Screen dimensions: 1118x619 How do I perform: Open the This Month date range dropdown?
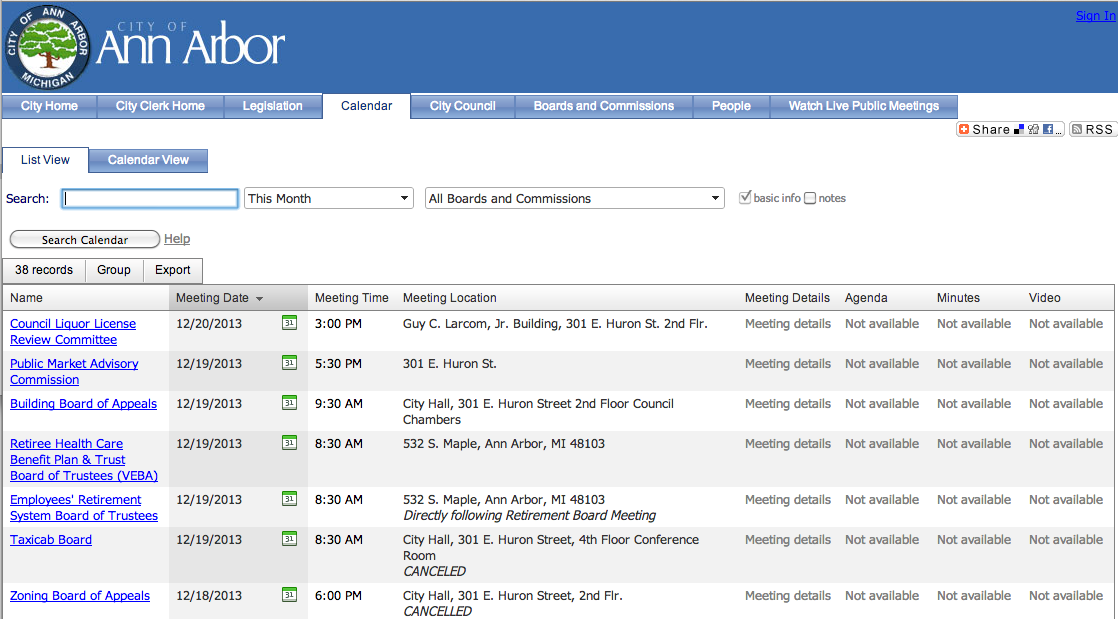coord(328,197)
